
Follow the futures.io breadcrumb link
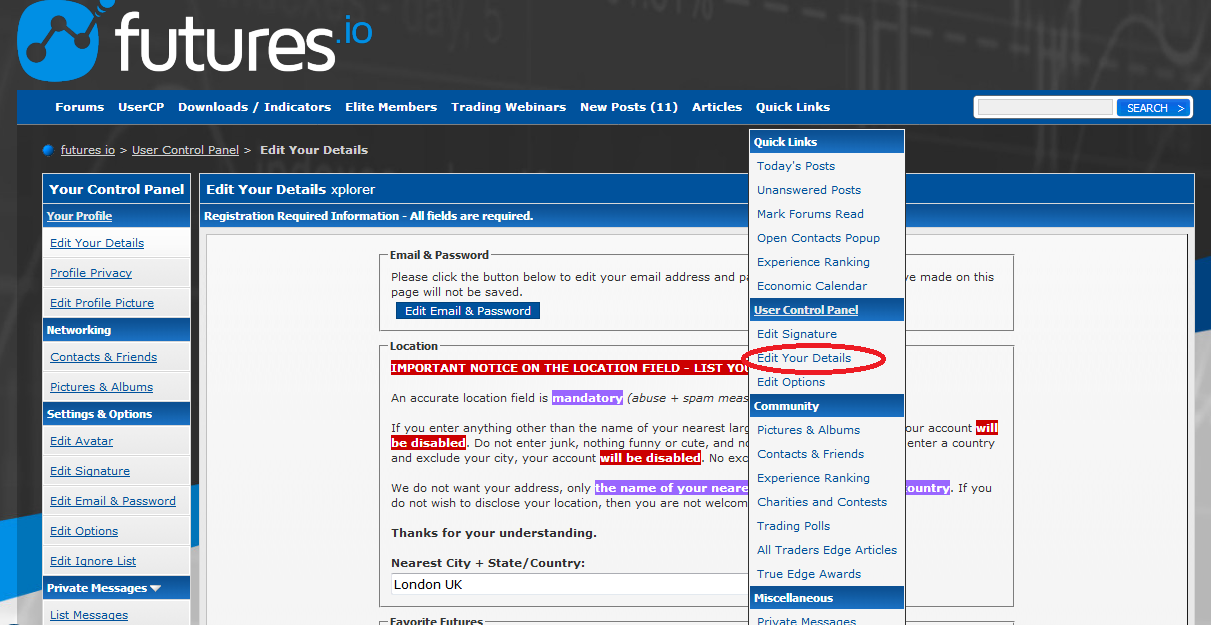point(88,150)
